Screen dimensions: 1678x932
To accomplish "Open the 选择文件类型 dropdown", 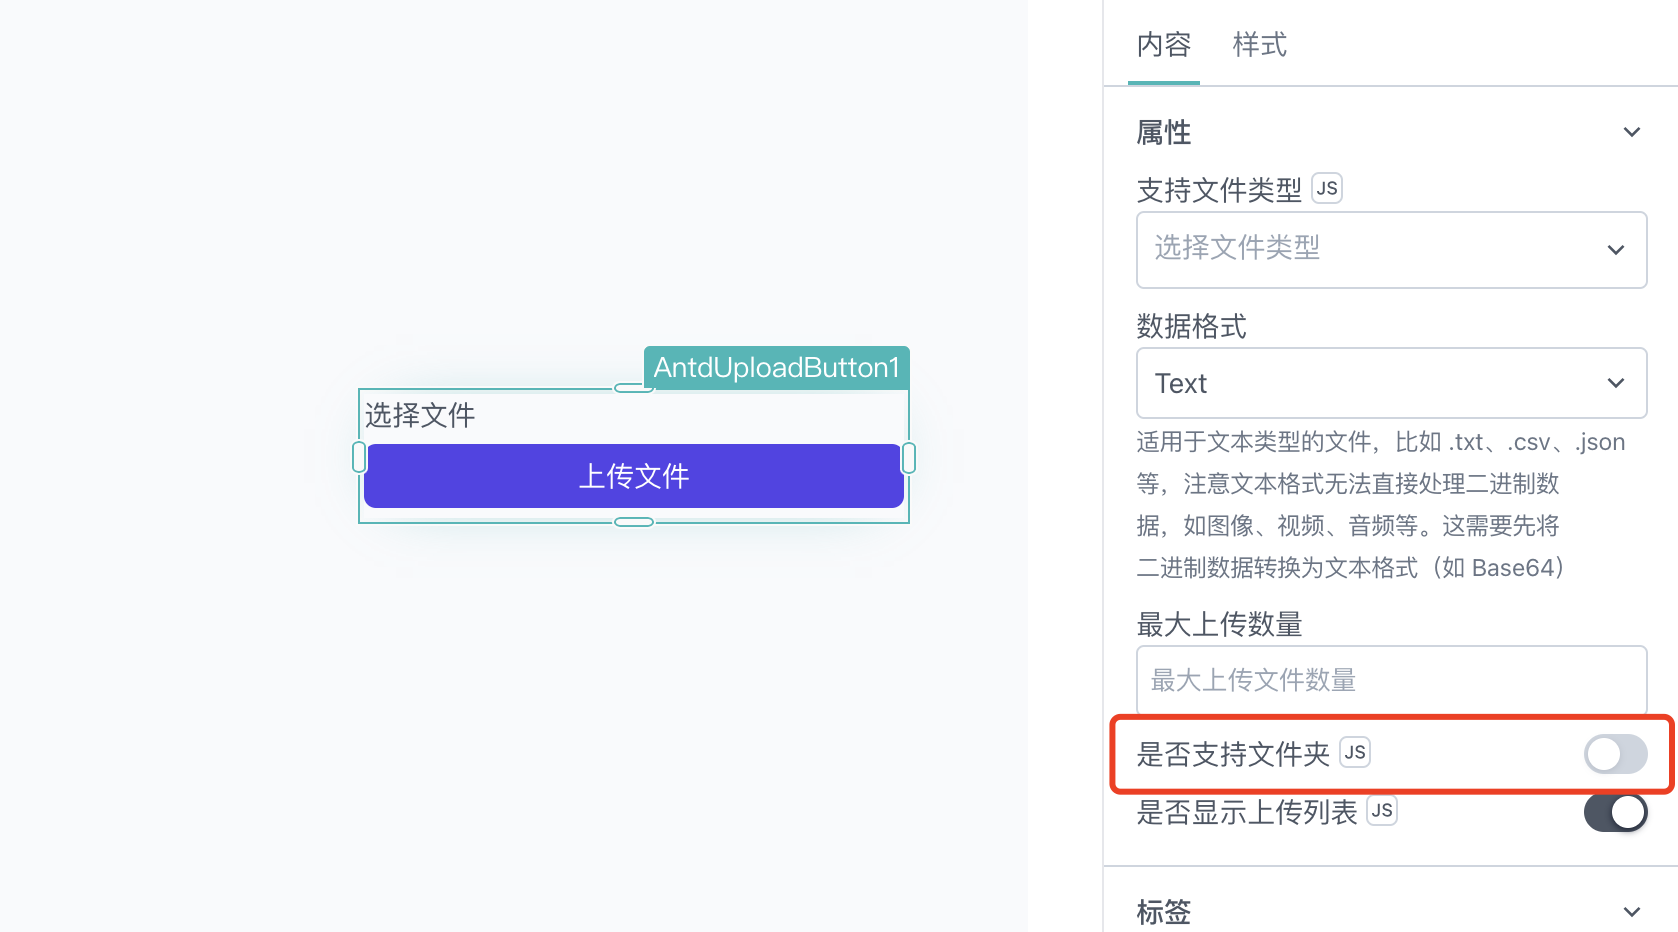I will tap(1391, 250).
